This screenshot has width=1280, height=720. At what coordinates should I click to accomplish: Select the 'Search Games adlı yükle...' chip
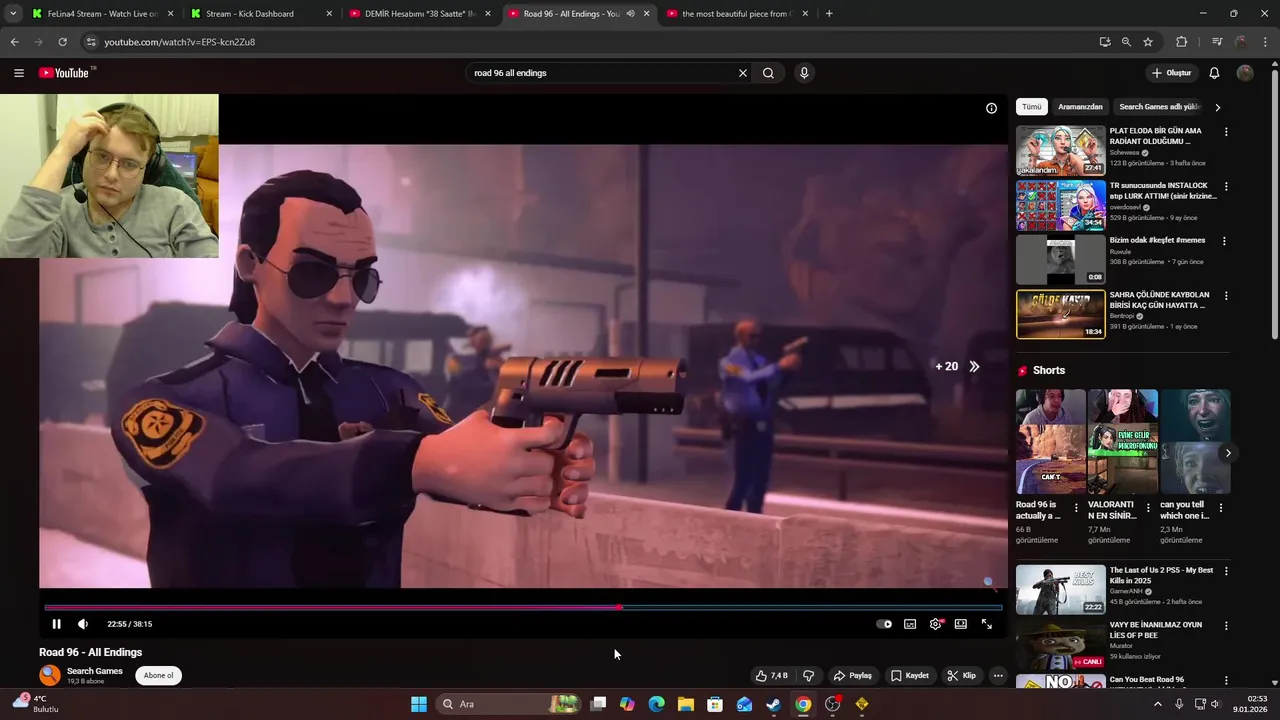click(1159, 107)
